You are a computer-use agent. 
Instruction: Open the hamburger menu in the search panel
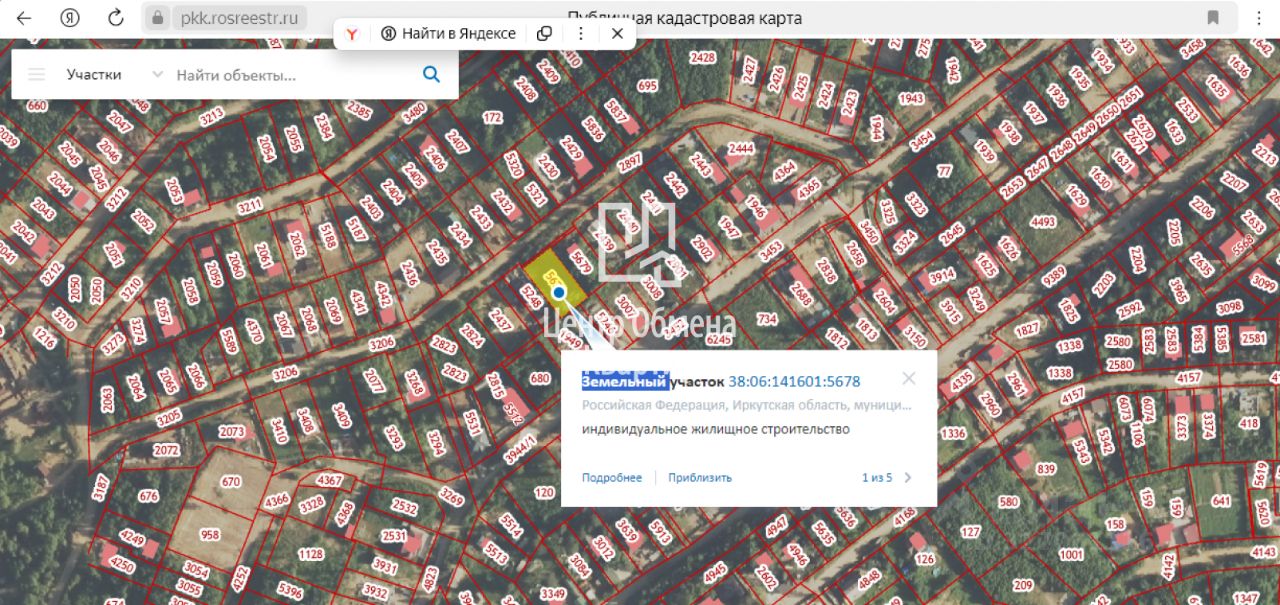37,74
